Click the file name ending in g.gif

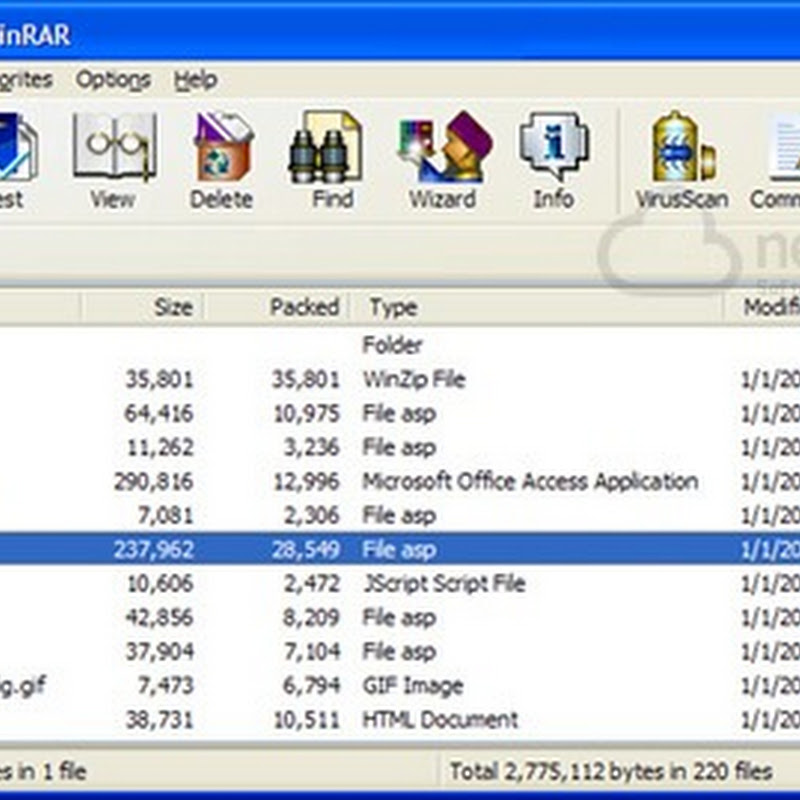23,686
